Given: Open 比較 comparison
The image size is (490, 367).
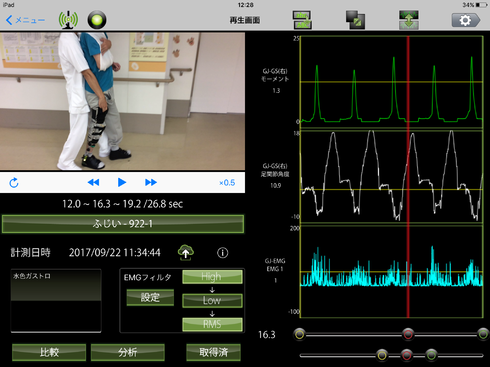Looking at the screenshot, I should point(49,352).
